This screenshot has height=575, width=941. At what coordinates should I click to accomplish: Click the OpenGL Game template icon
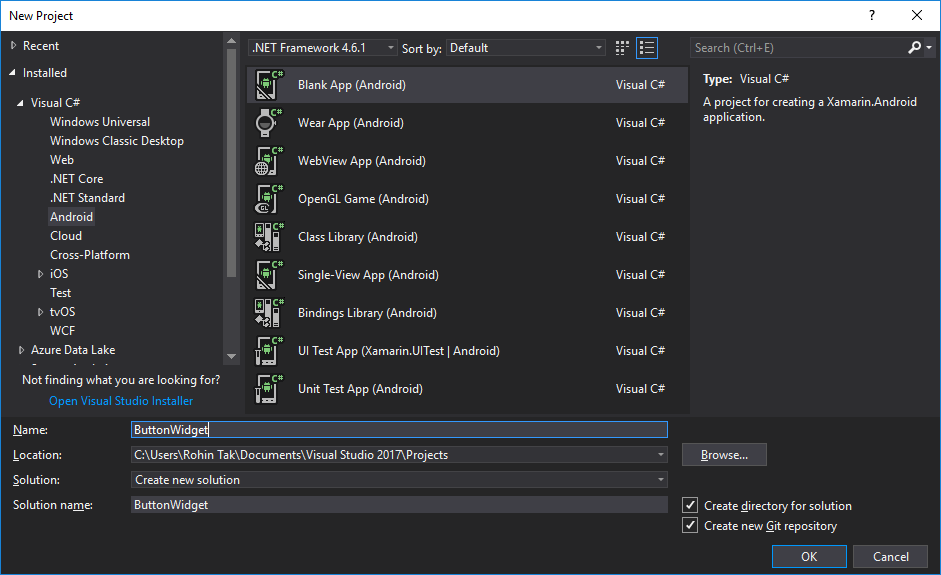coord(269,199)
